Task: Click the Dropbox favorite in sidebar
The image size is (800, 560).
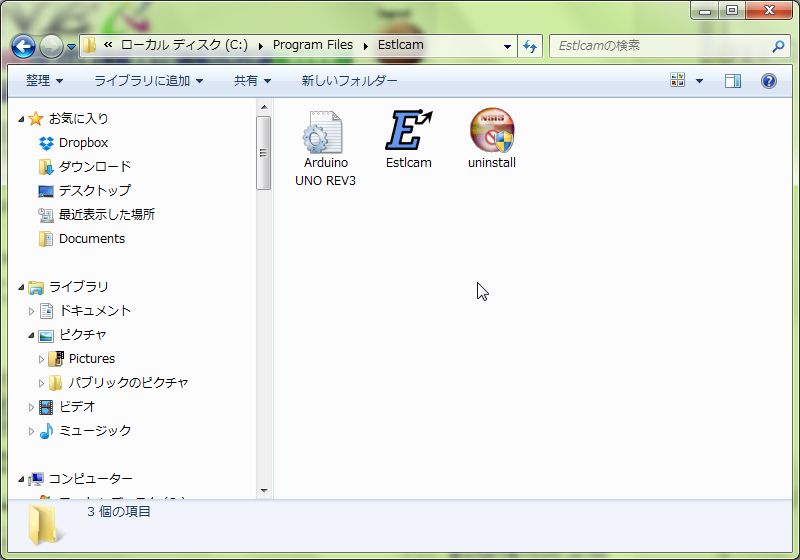Action: click(x=83, y=143)
